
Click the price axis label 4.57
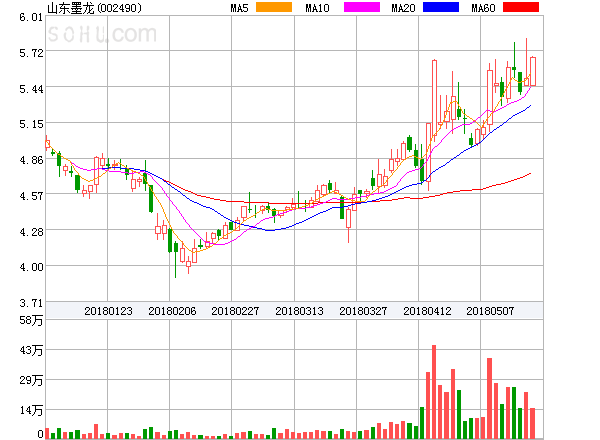(31, 196)
